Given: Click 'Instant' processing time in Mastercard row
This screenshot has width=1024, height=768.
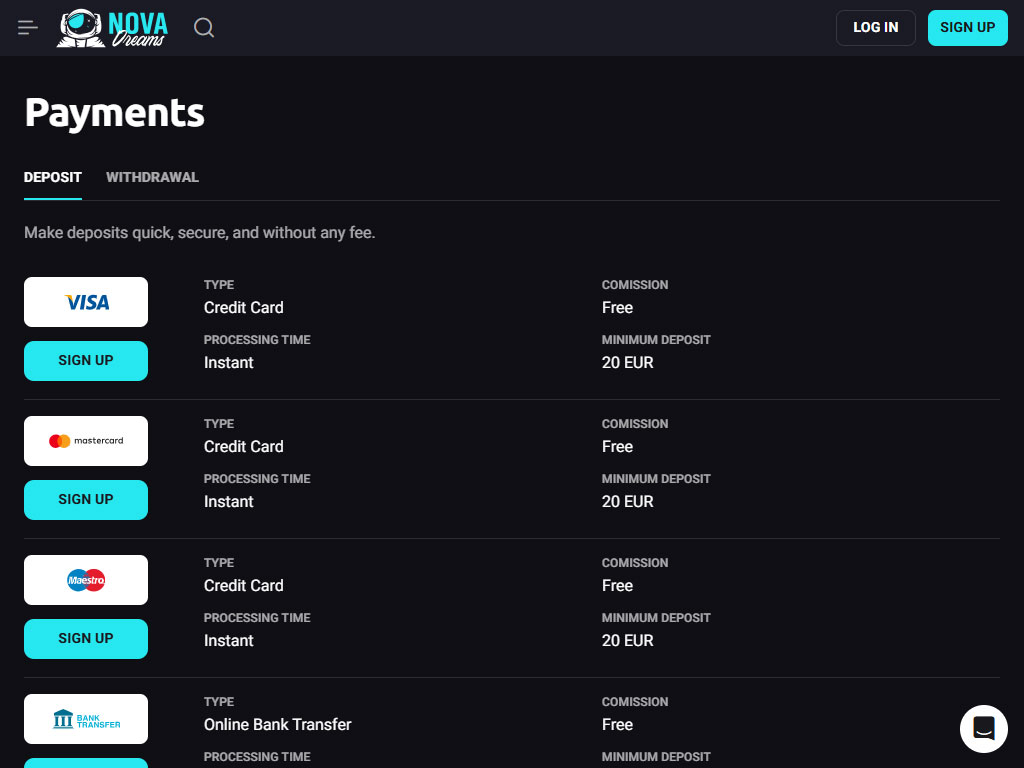Looking at the screenshot, I should click(229, 502).
